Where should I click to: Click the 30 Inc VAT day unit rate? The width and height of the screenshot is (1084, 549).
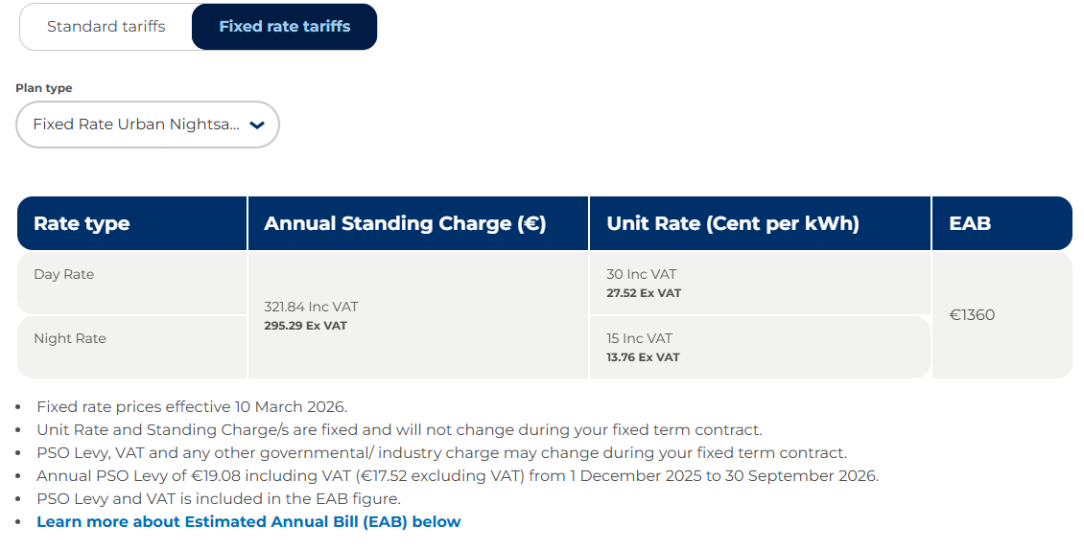641,275
